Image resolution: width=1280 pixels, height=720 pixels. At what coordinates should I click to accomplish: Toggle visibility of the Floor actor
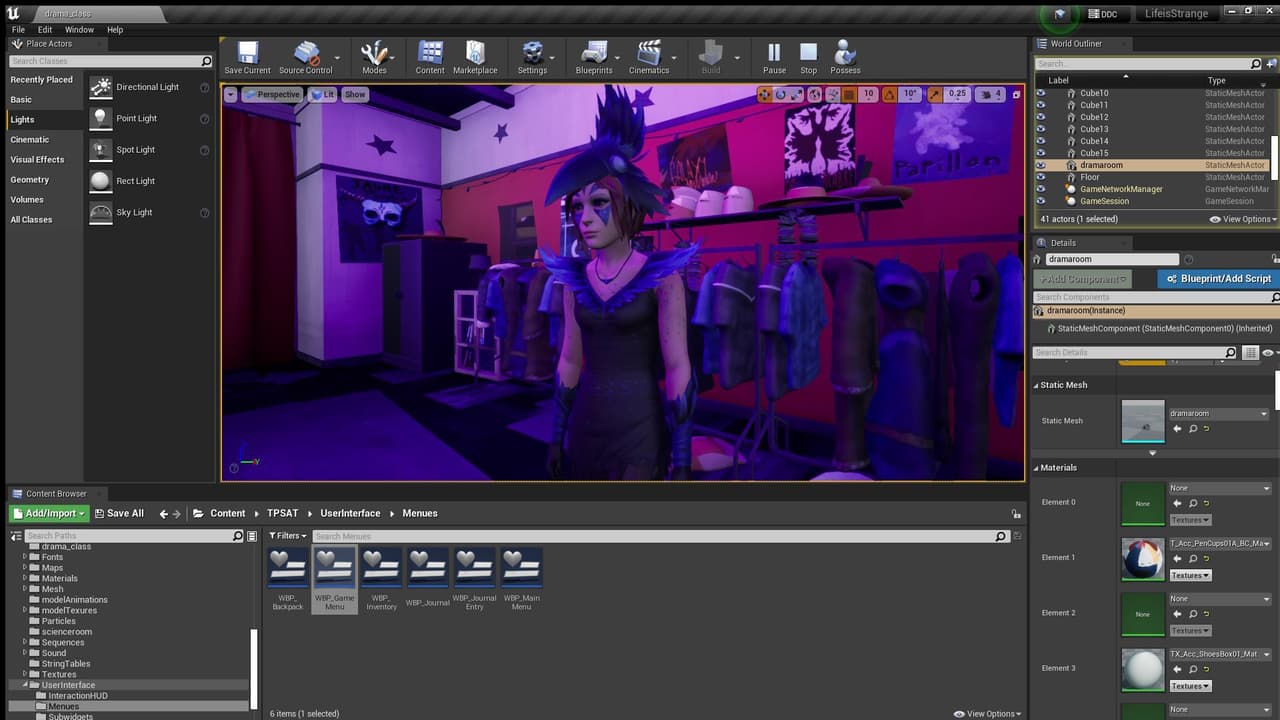(1040, 177)
